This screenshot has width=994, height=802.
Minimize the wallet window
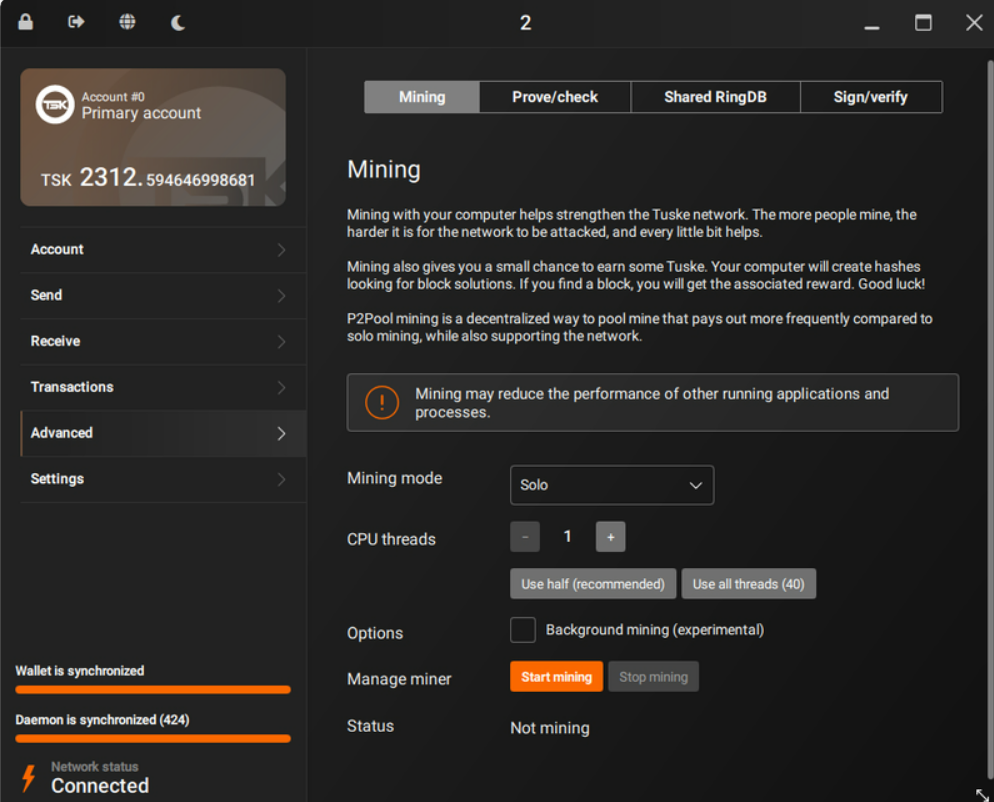(x=872, y=27)
